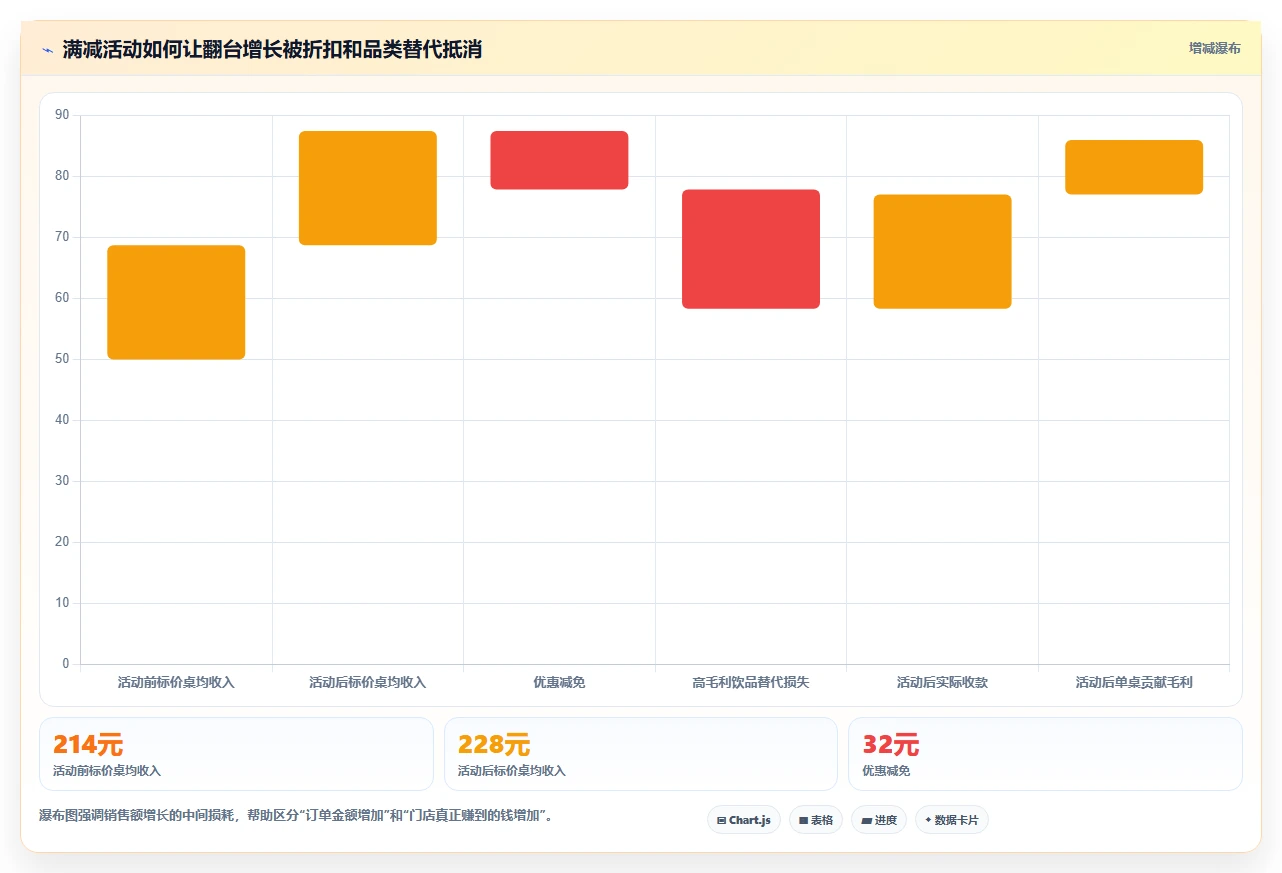Click the x-axis label 活动后单桌贡献毛利
Screen dimensions: 1282x873
(1134, 683)
